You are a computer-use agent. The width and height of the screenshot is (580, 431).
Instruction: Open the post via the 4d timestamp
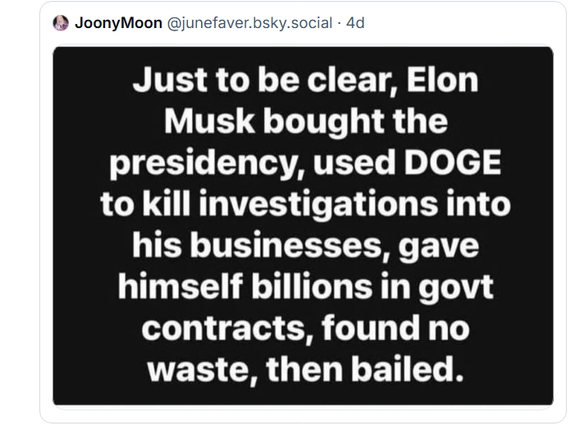[355, 23]
